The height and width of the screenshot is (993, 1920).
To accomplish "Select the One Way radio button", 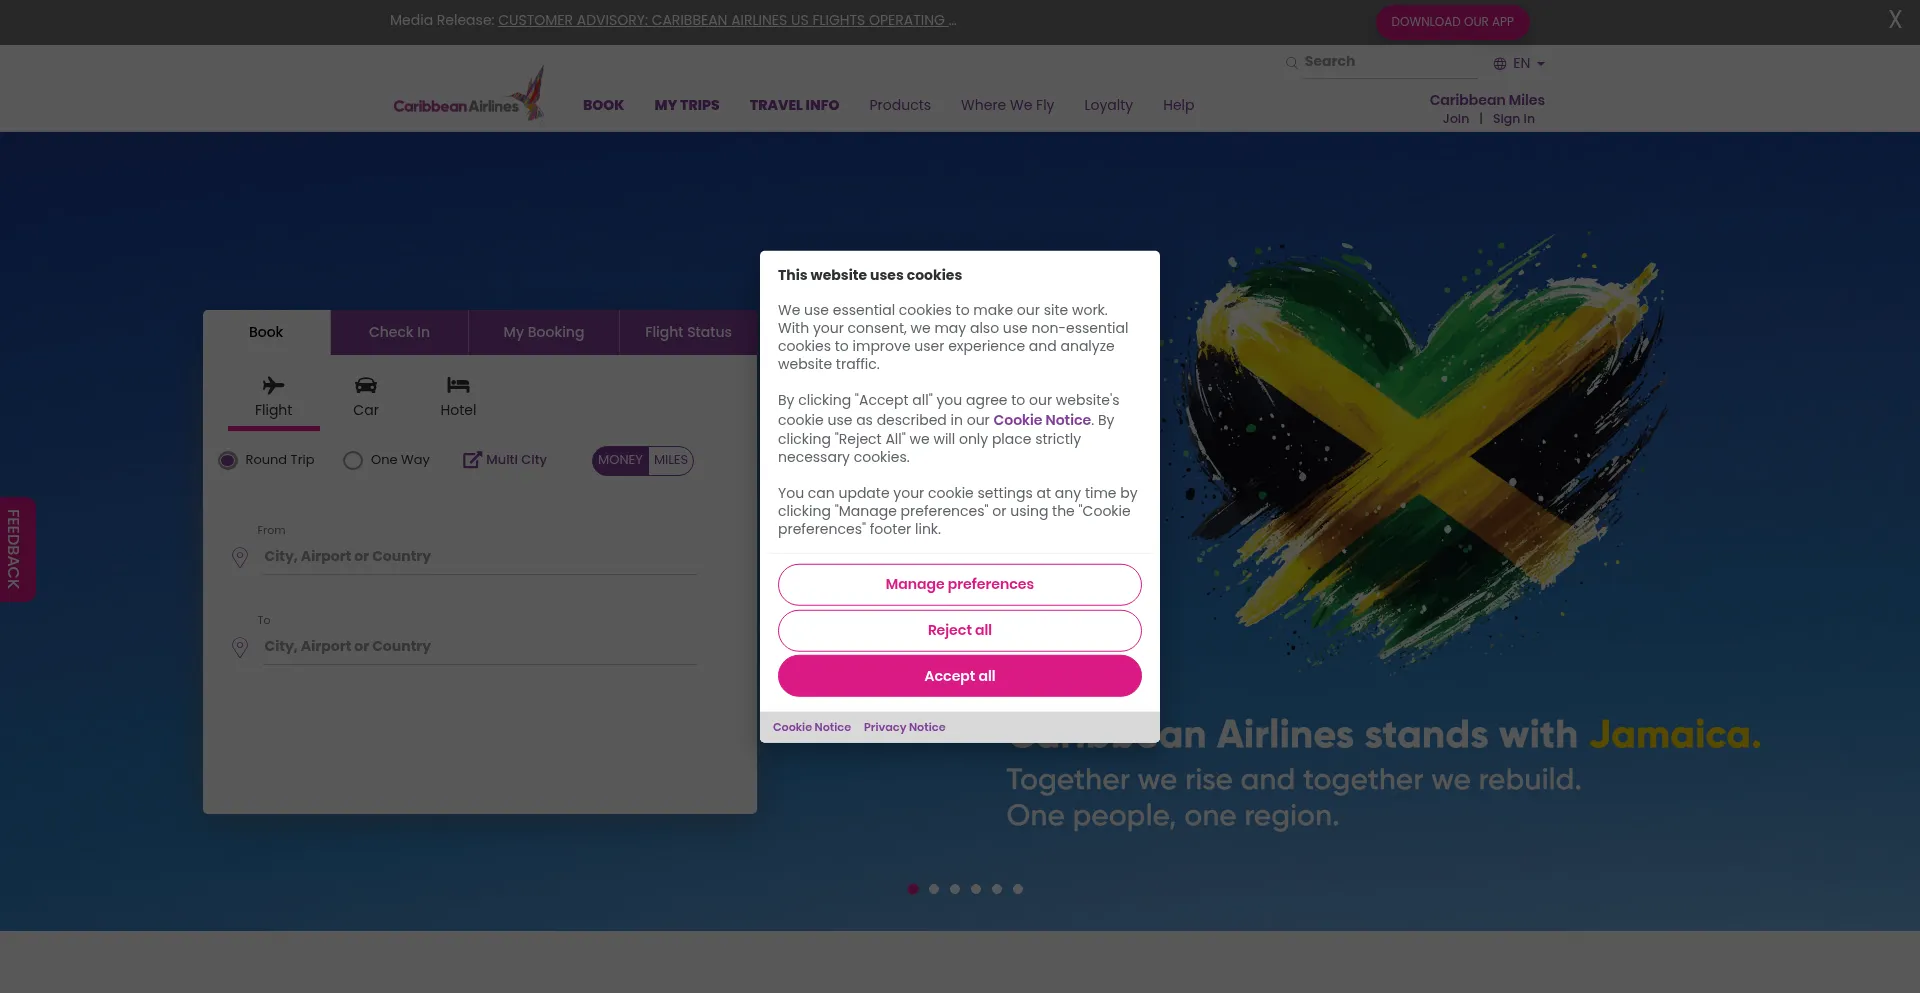I will [x=353, y=460].
